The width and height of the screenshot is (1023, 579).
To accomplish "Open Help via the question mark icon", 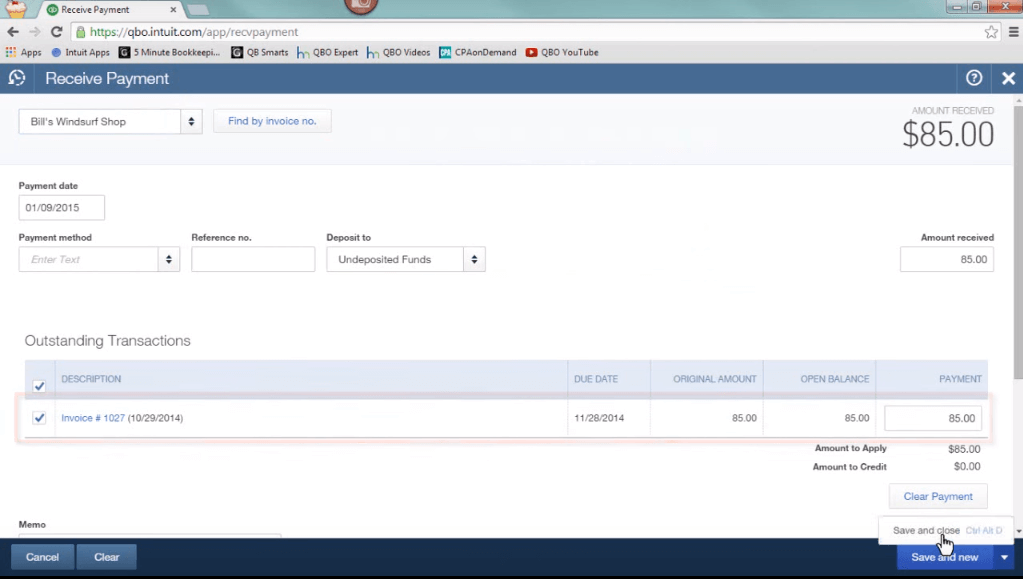I will [973, 78].
